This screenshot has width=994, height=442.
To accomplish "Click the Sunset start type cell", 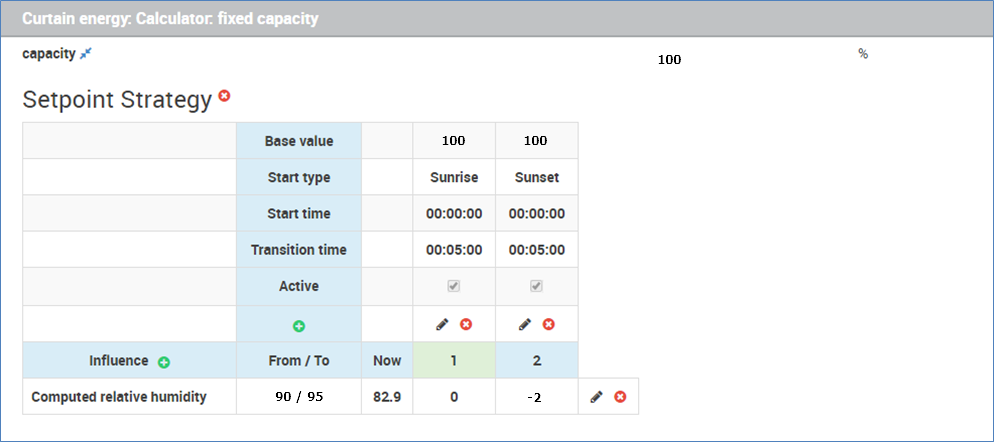I will click(x=537, y=177).
